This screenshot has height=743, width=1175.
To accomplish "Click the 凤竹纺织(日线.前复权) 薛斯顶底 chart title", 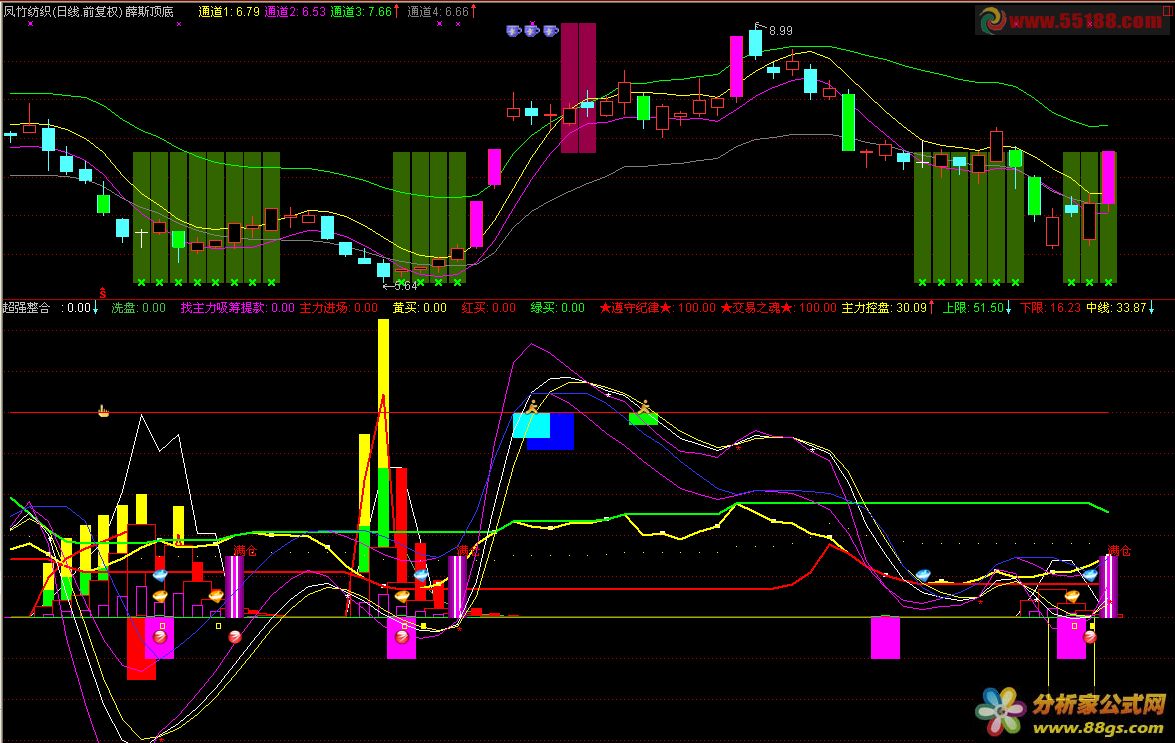I will (88, 11).
